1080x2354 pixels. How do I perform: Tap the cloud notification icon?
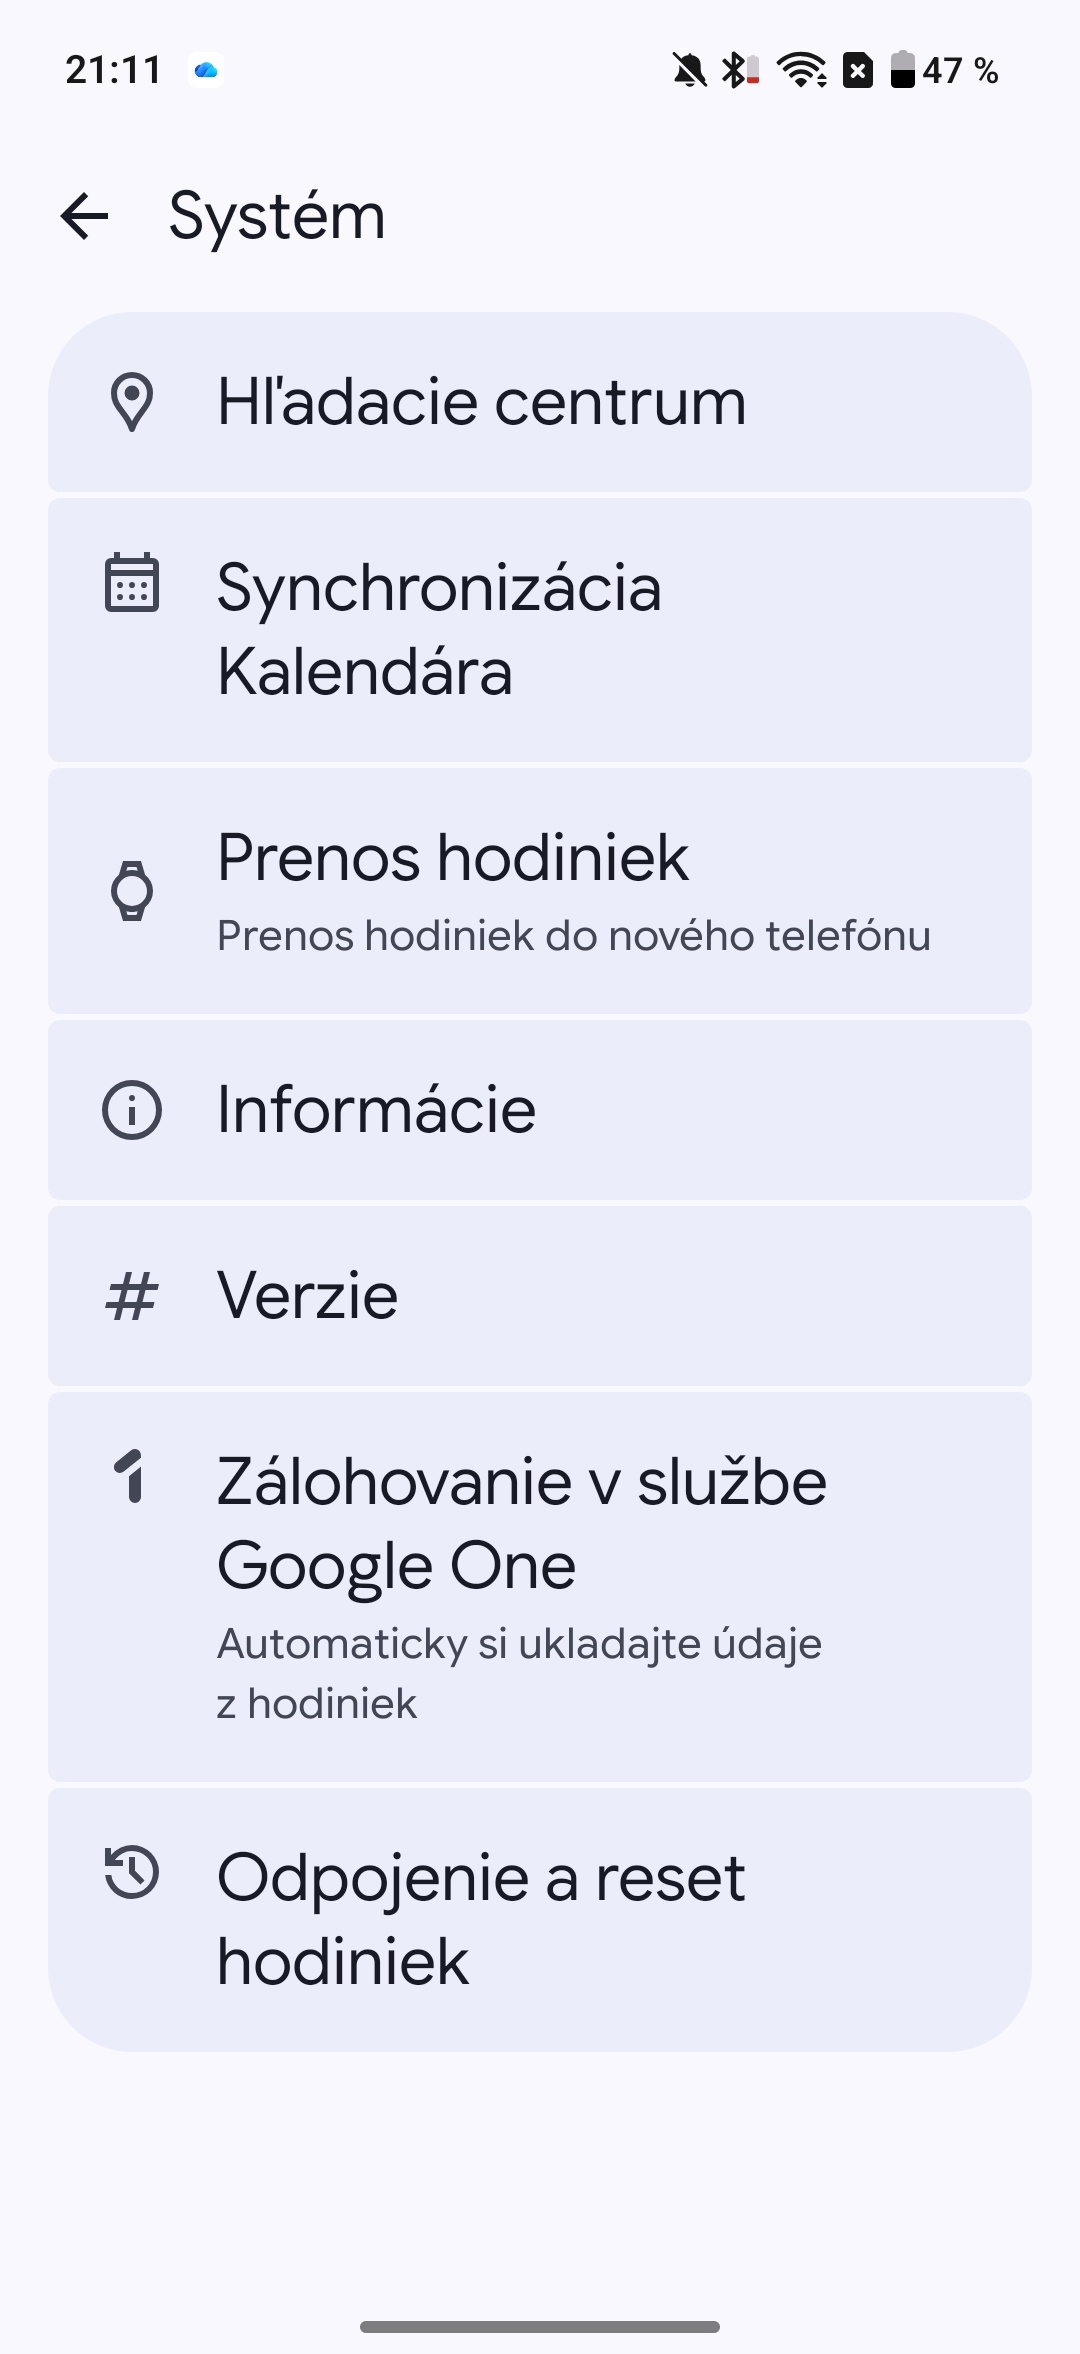click(x=206, y=70)
